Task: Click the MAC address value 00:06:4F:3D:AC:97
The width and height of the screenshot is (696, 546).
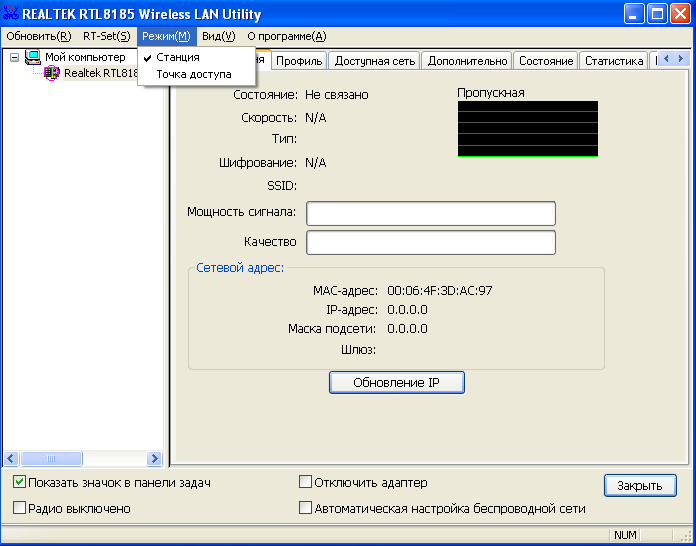Action: [x=439, y=291]
